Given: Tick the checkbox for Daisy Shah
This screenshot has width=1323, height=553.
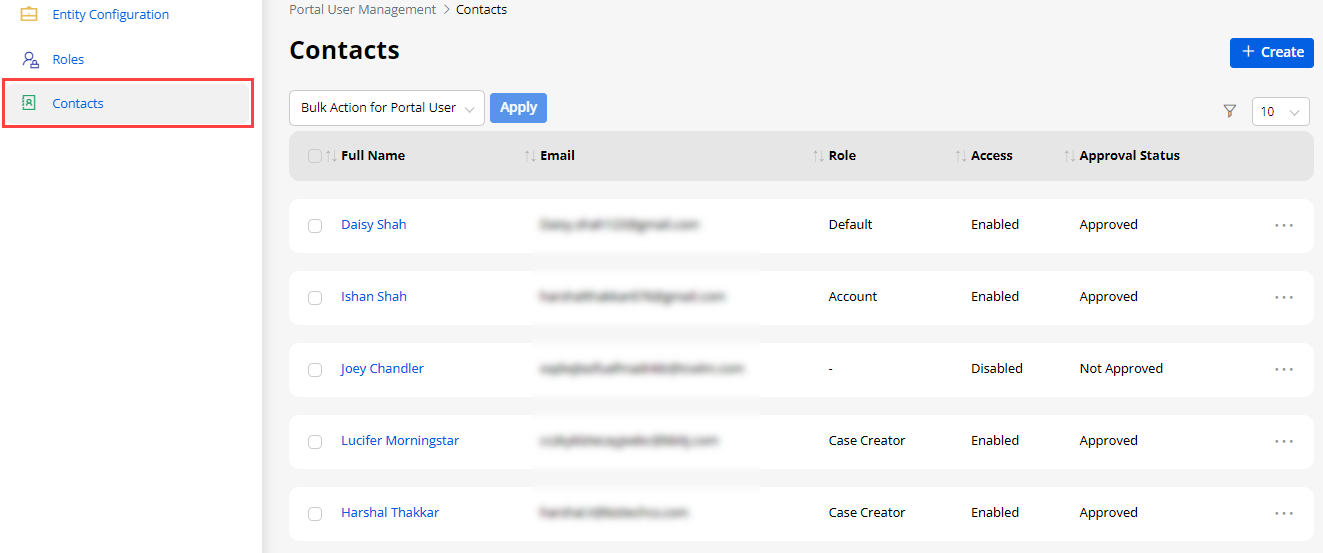Looking at the screenshot, I should click(x=315, y=226).
